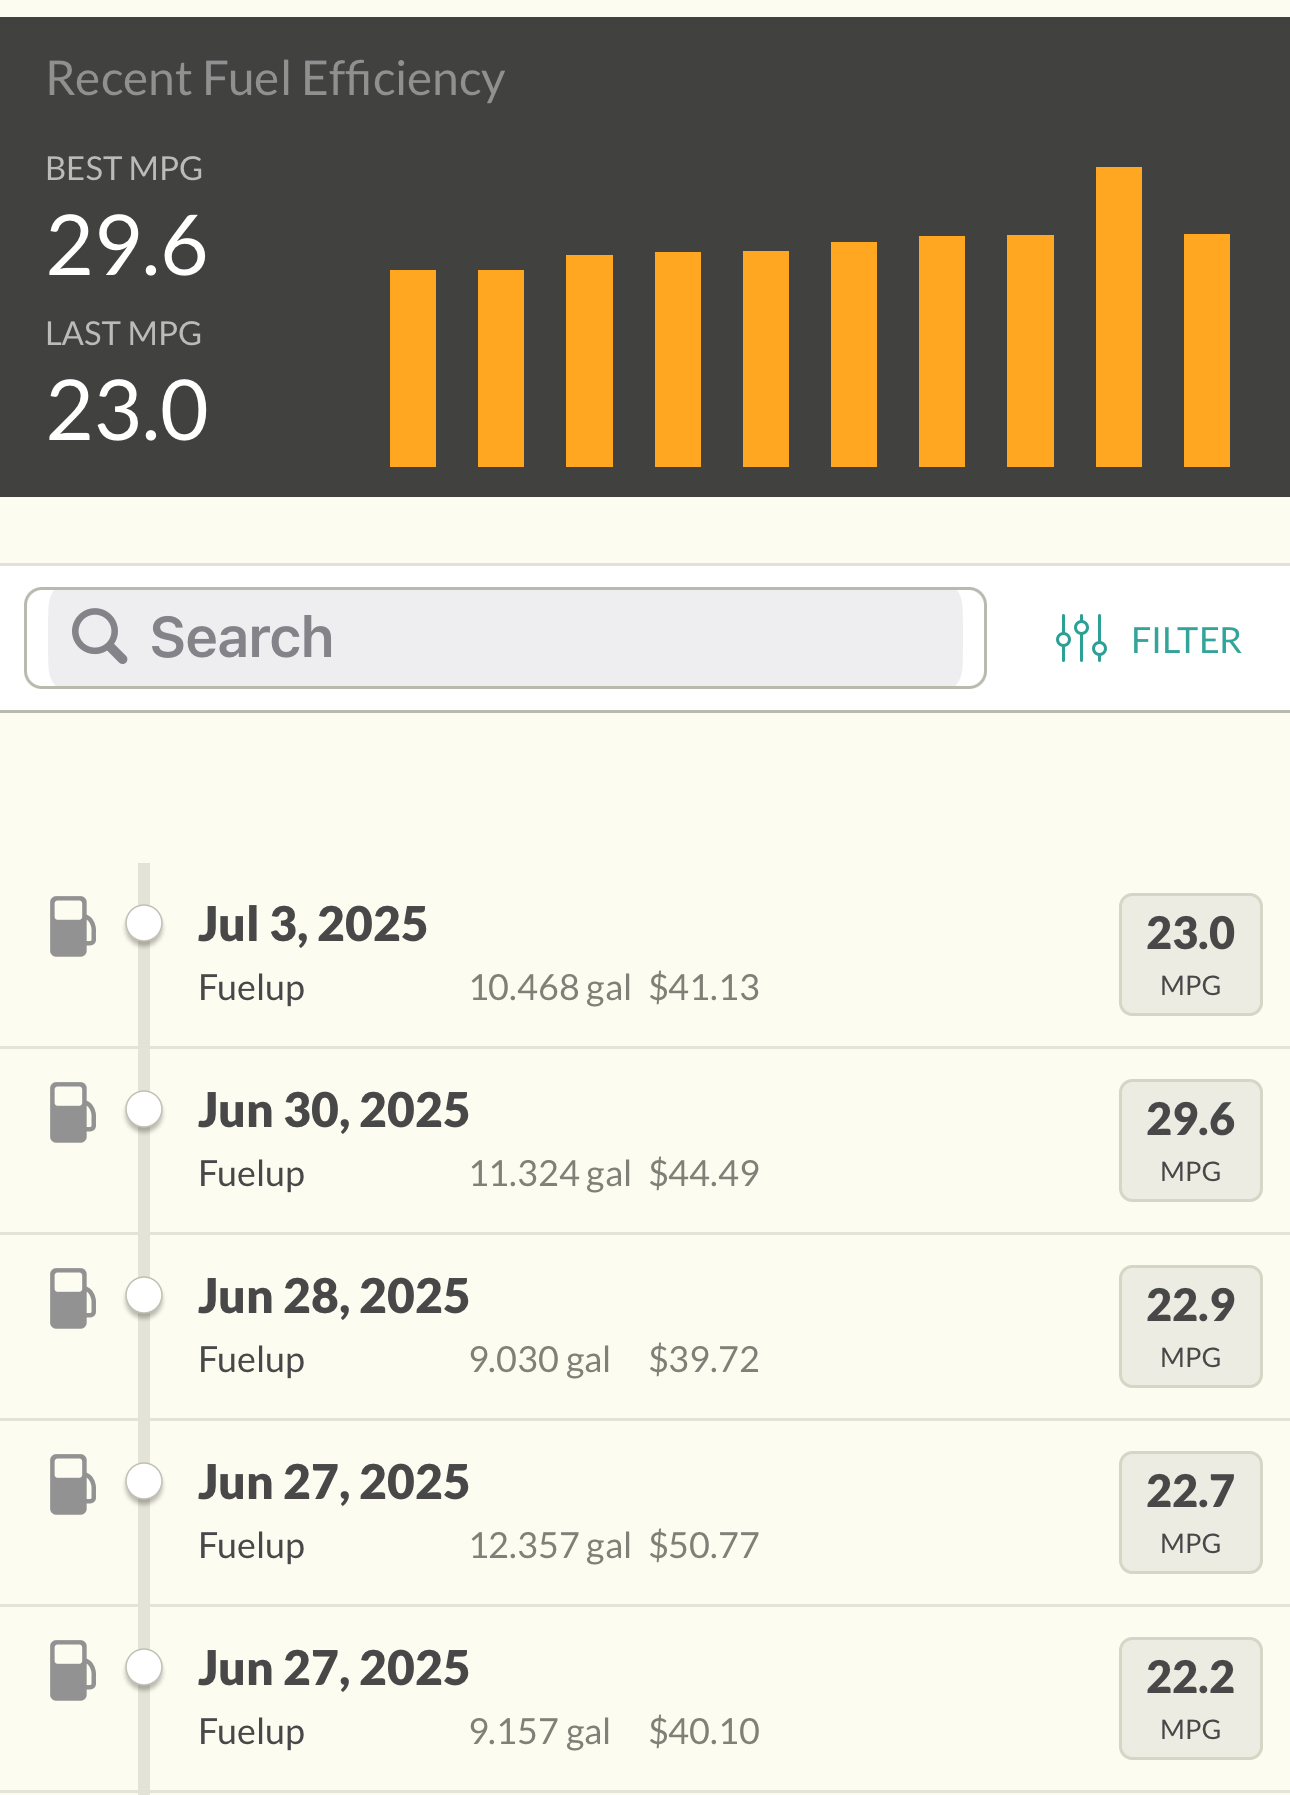
Task: Tap the fuel pump icon for Jul 3, 2025
Action: [x=73, y=927]
